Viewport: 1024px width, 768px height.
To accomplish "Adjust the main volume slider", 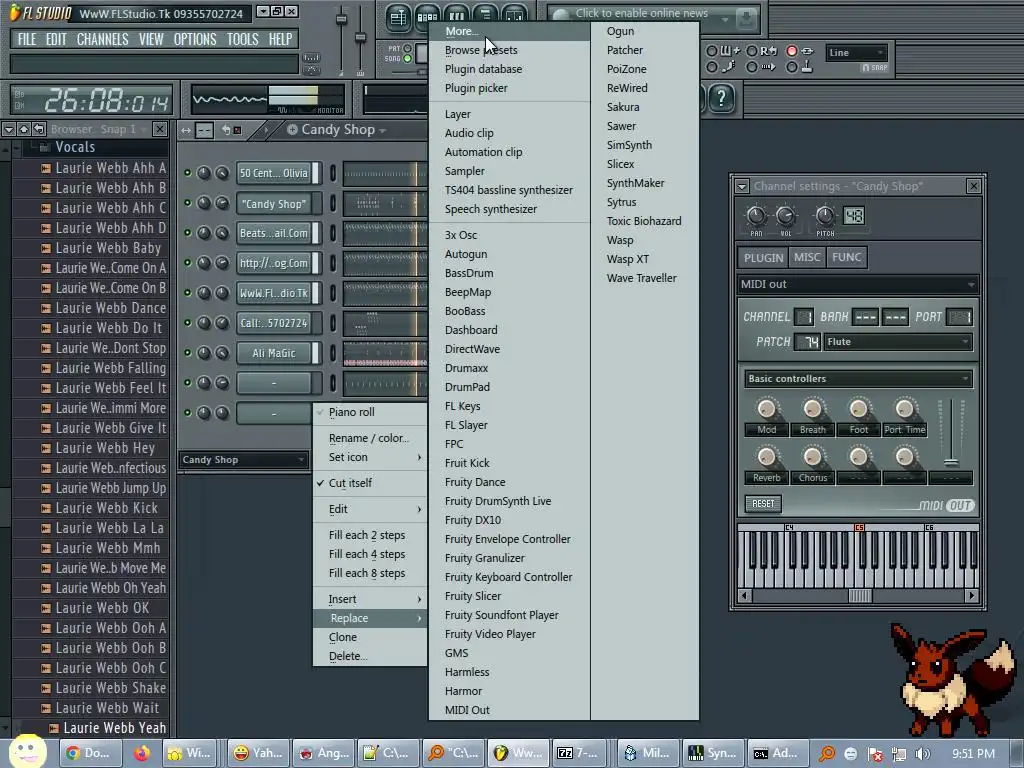I will point(341,20).
